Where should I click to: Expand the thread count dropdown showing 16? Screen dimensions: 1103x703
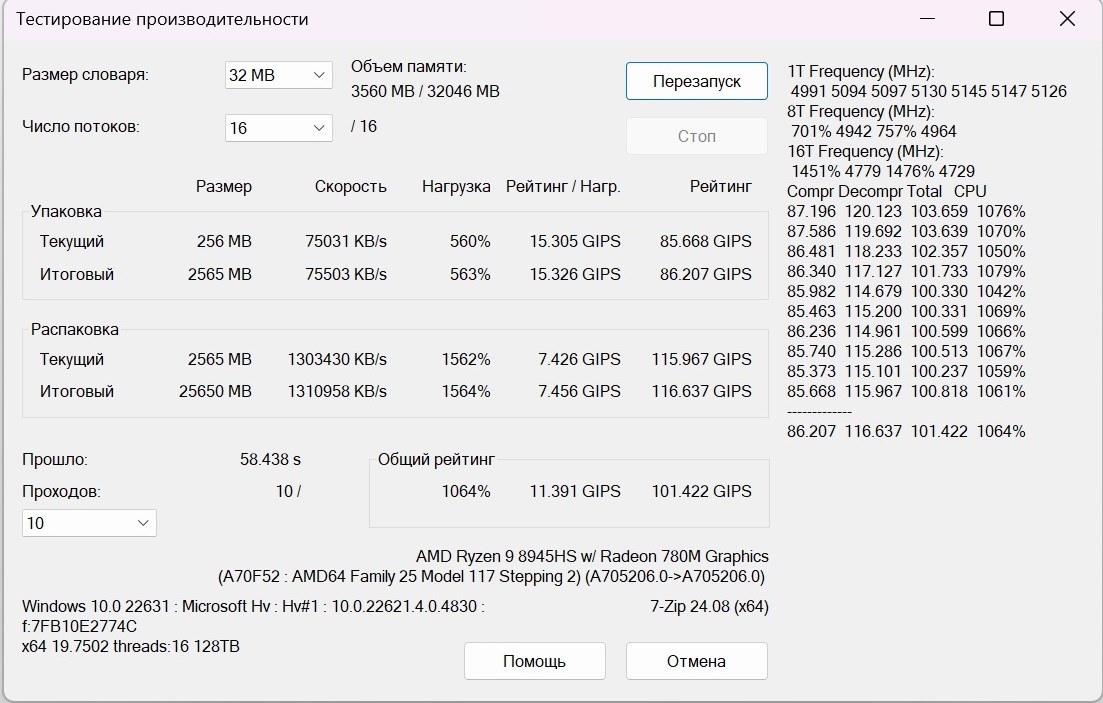278,128
